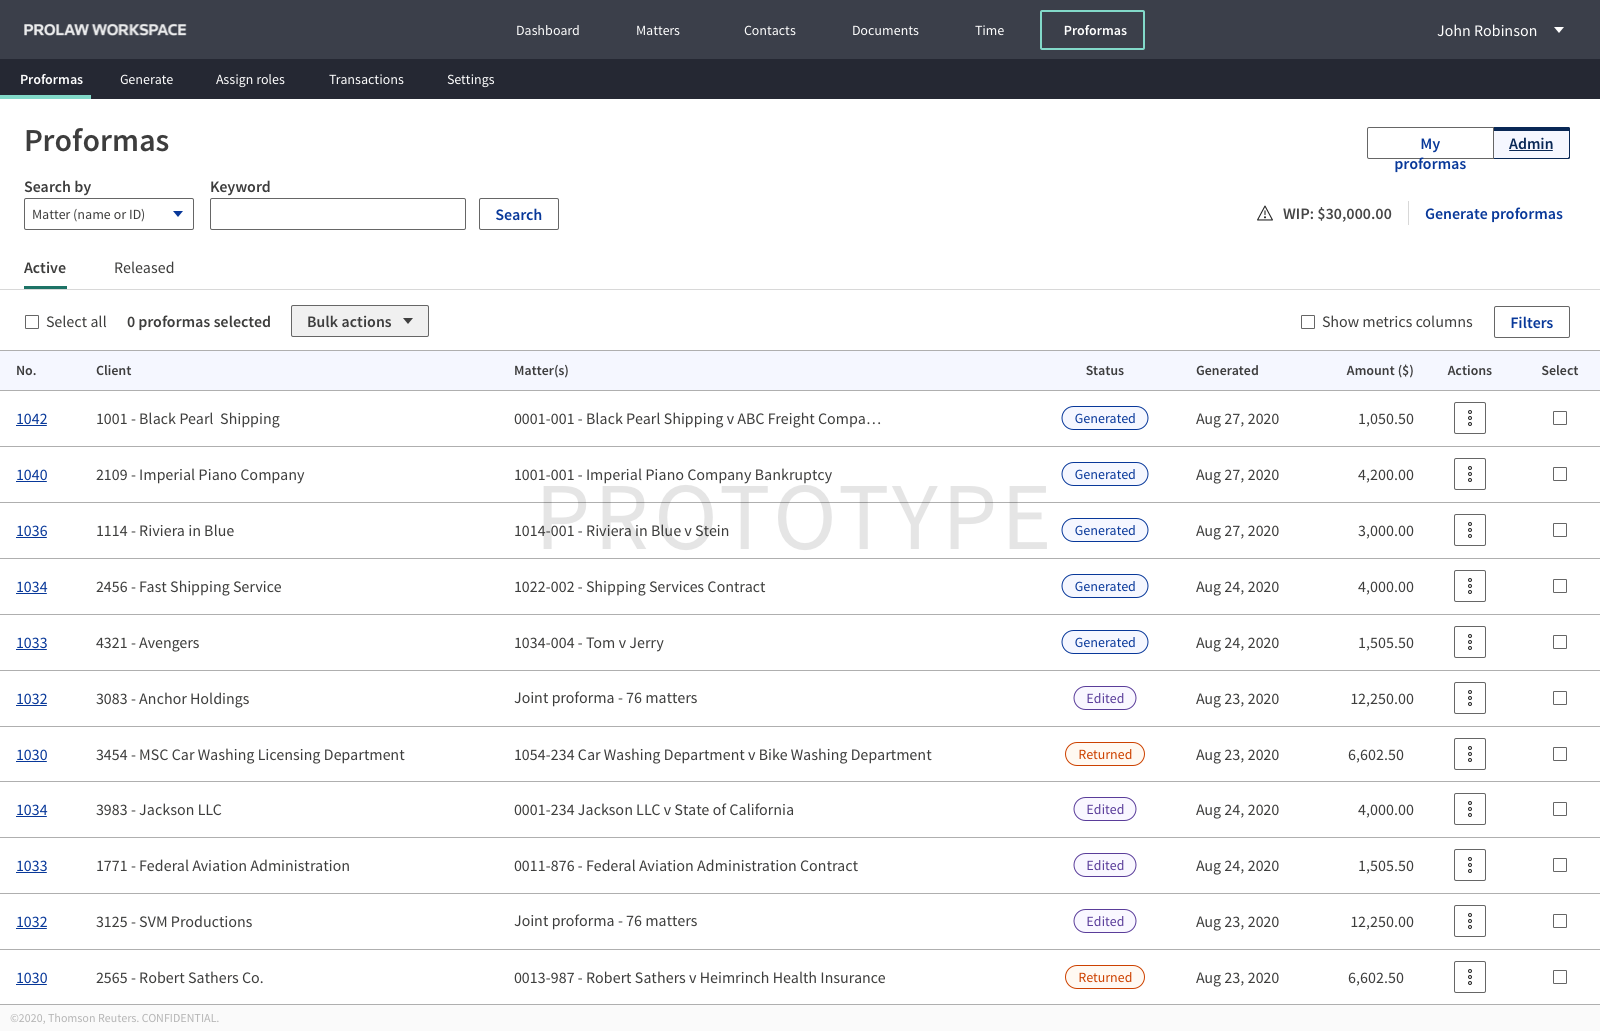
Task: Click the WIP warning triangle icon
Action: (x=1265, y=213)
